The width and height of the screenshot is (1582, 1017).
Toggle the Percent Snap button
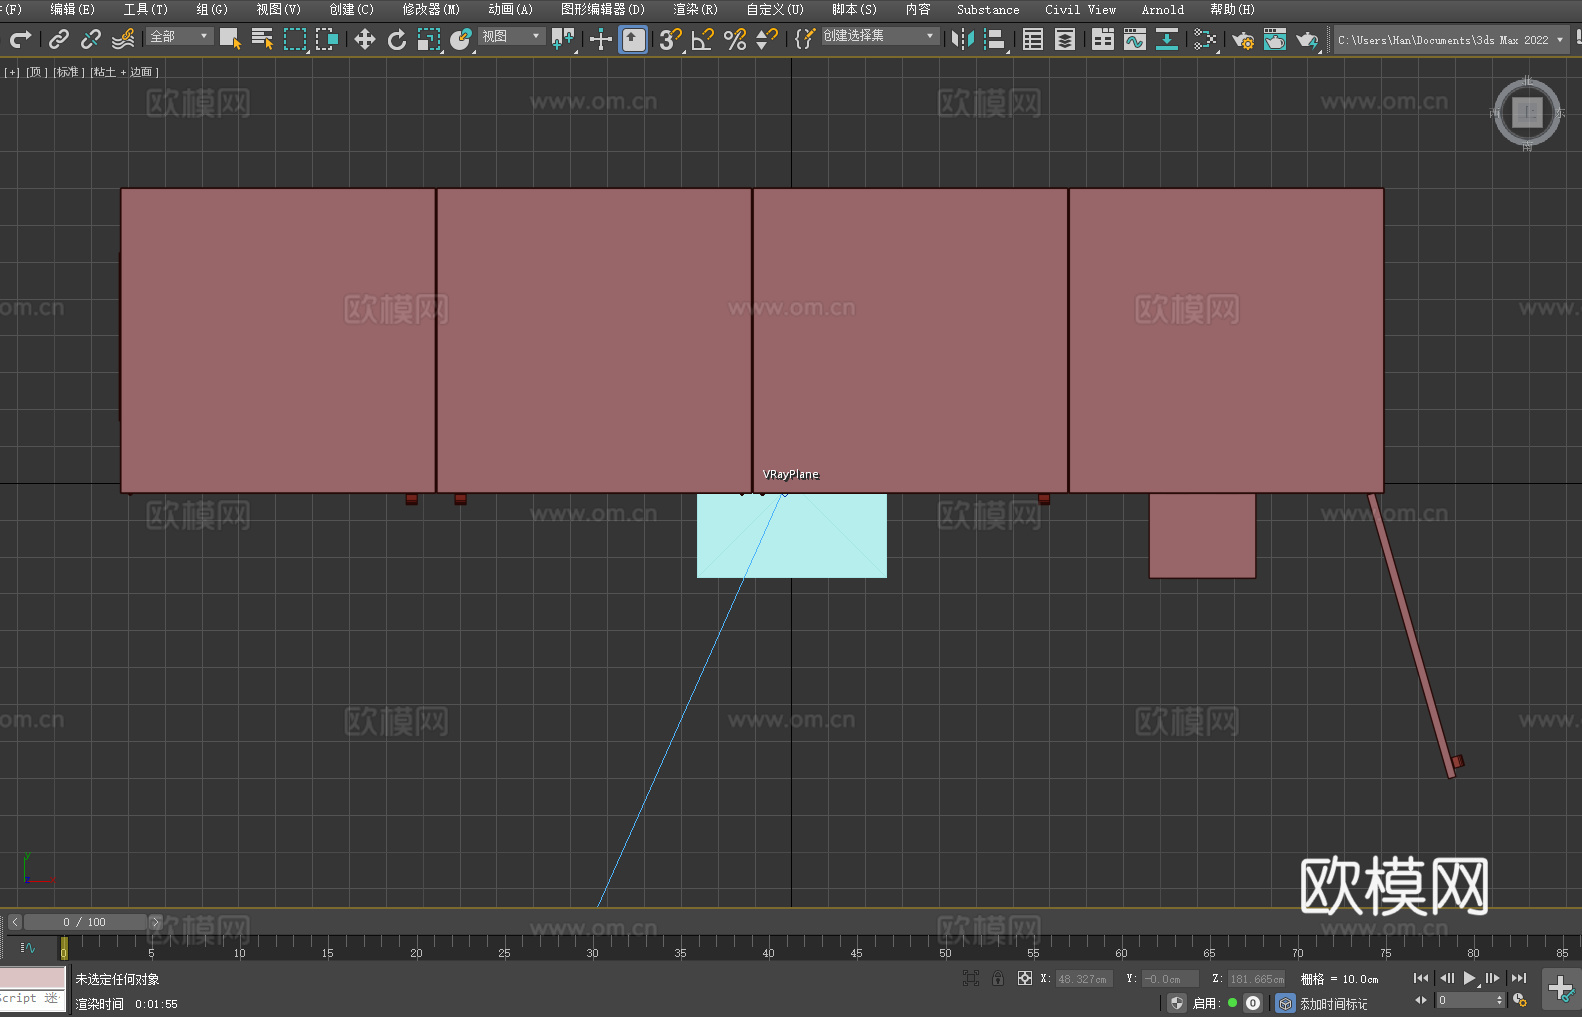(x=735, y=39)
